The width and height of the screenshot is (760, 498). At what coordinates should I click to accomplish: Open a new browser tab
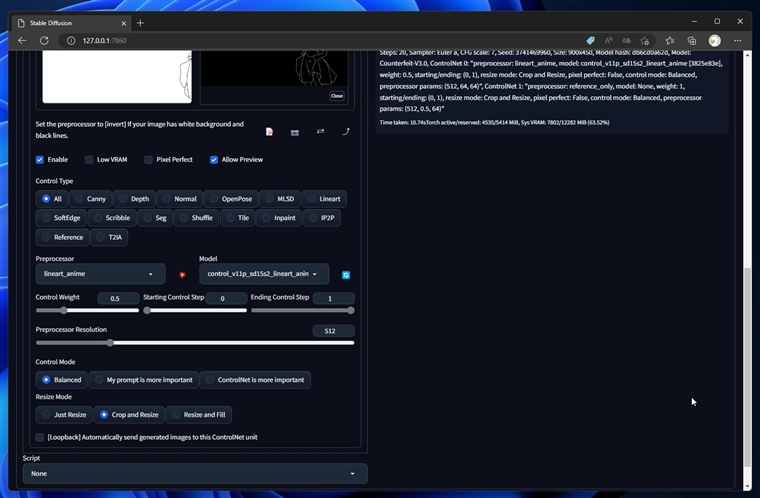coord(140,23)
